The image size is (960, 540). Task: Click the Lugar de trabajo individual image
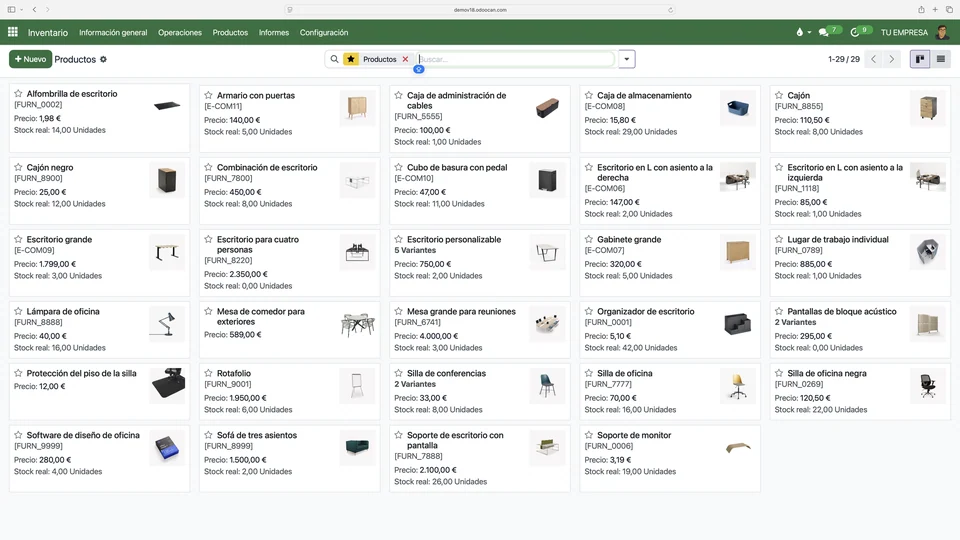[928, 252]
